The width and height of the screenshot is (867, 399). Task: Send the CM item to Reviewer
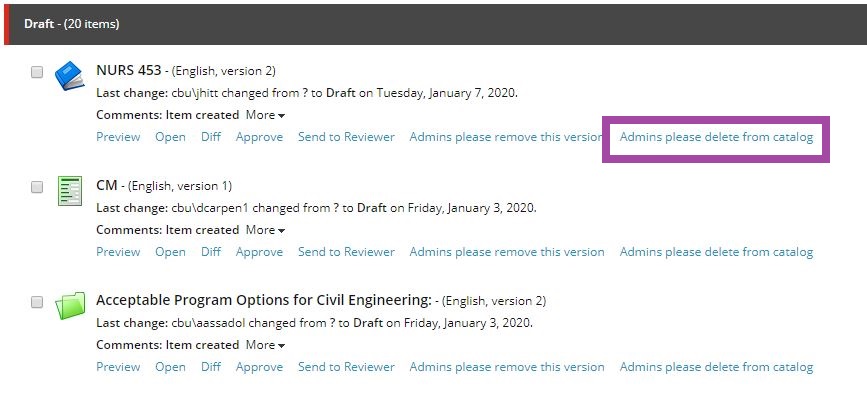(x=346, y=252)
